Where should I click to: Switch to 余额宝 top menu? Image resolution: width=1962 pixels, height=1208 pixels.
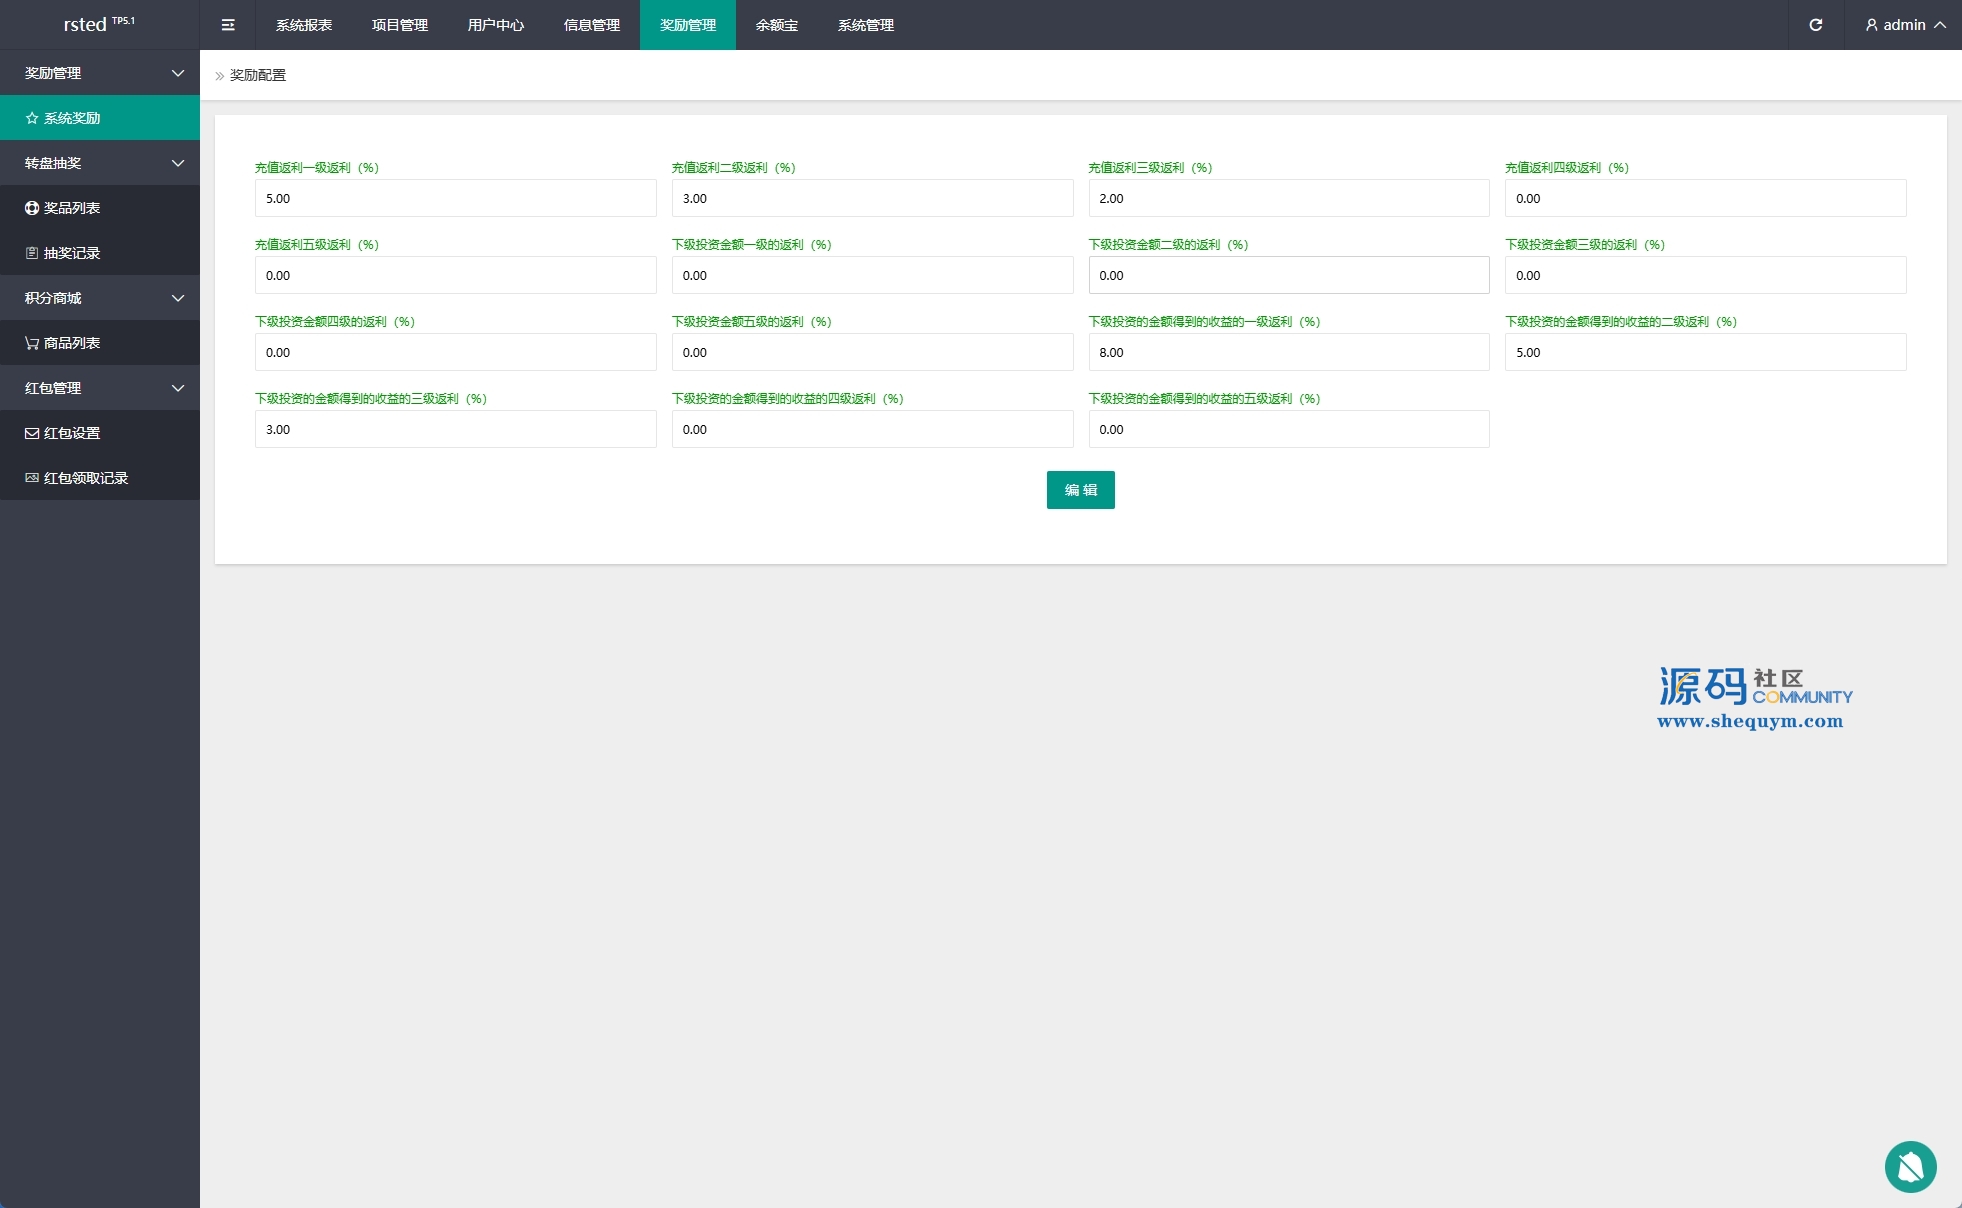coord(777,25)
